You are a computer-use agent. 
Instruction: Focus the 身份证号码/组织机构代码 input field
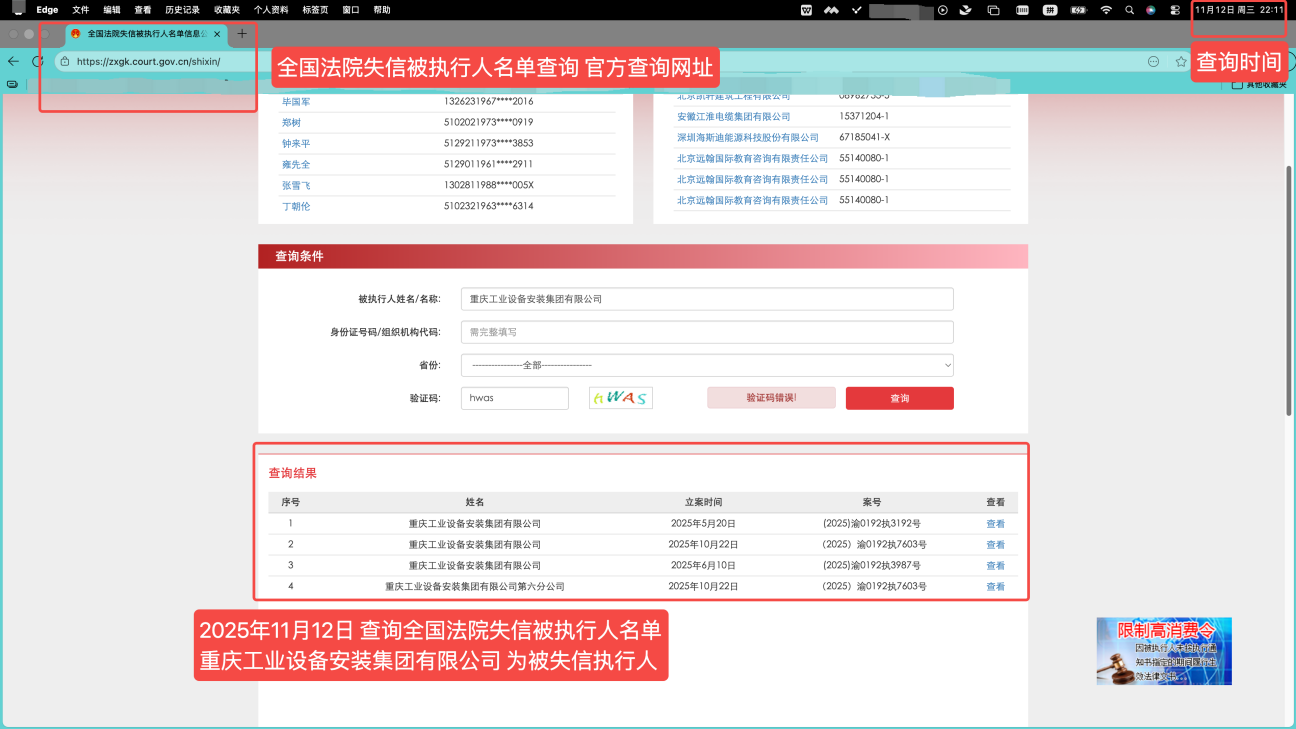point(707,332)
